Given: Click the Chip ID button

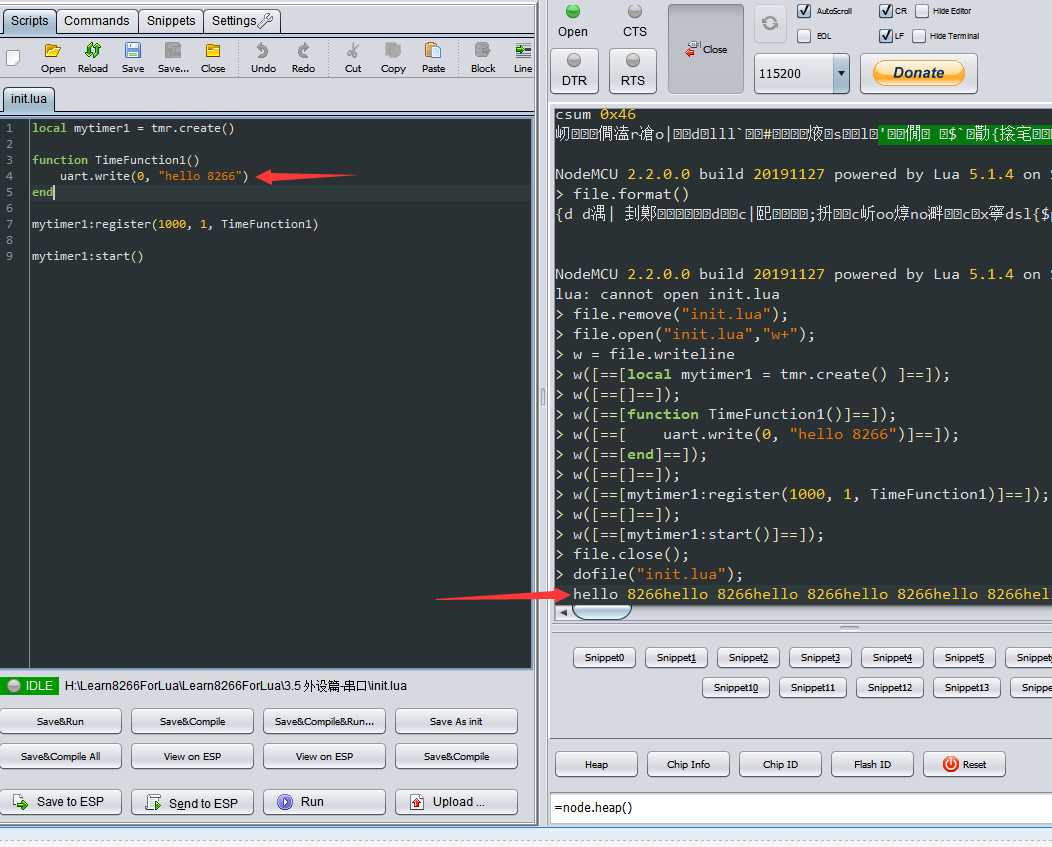Looking at the screenshot, I should pos(780,764).
